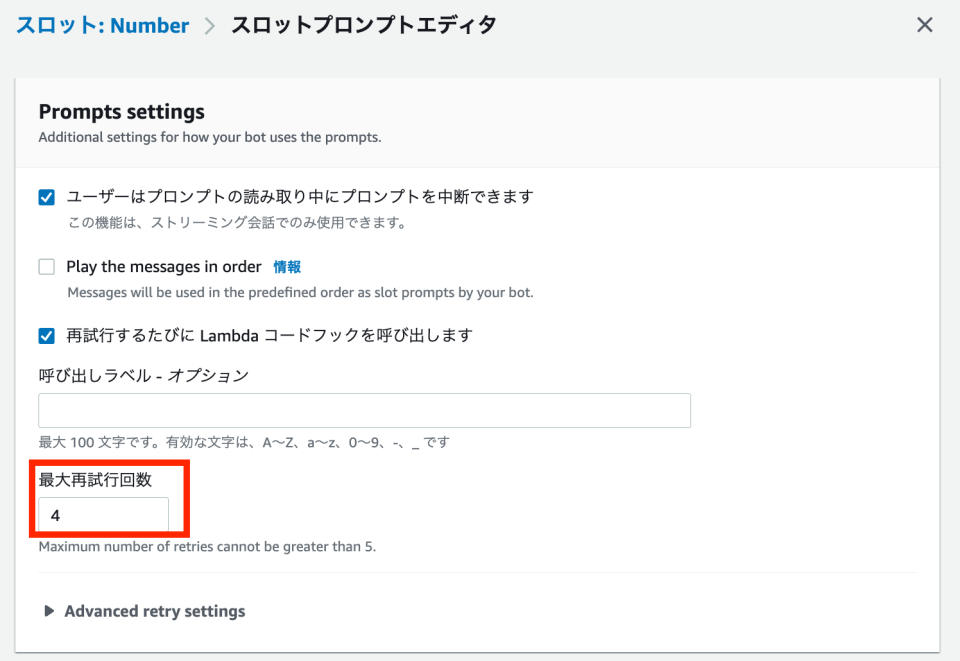Viewport: 960px width, 661px height.
Task: Close the slot prompt editor with the X
Action: [x=925, y=24]
